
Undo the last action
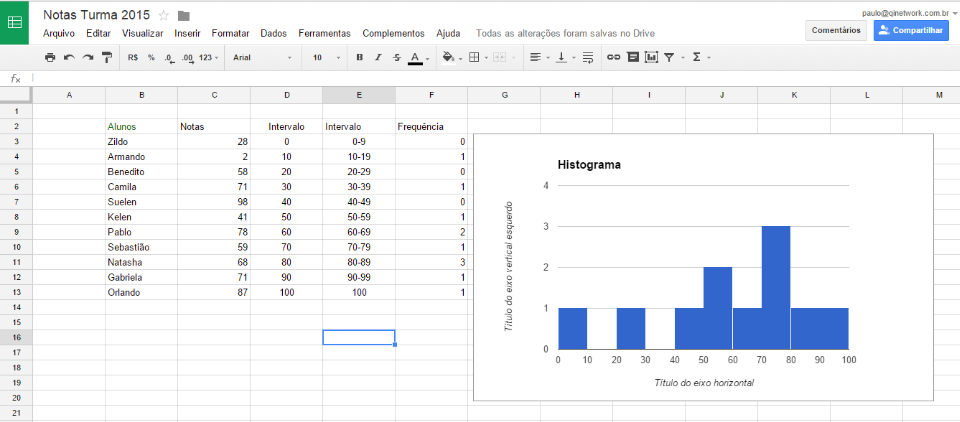pyautogui.click(x=69, y=57)
